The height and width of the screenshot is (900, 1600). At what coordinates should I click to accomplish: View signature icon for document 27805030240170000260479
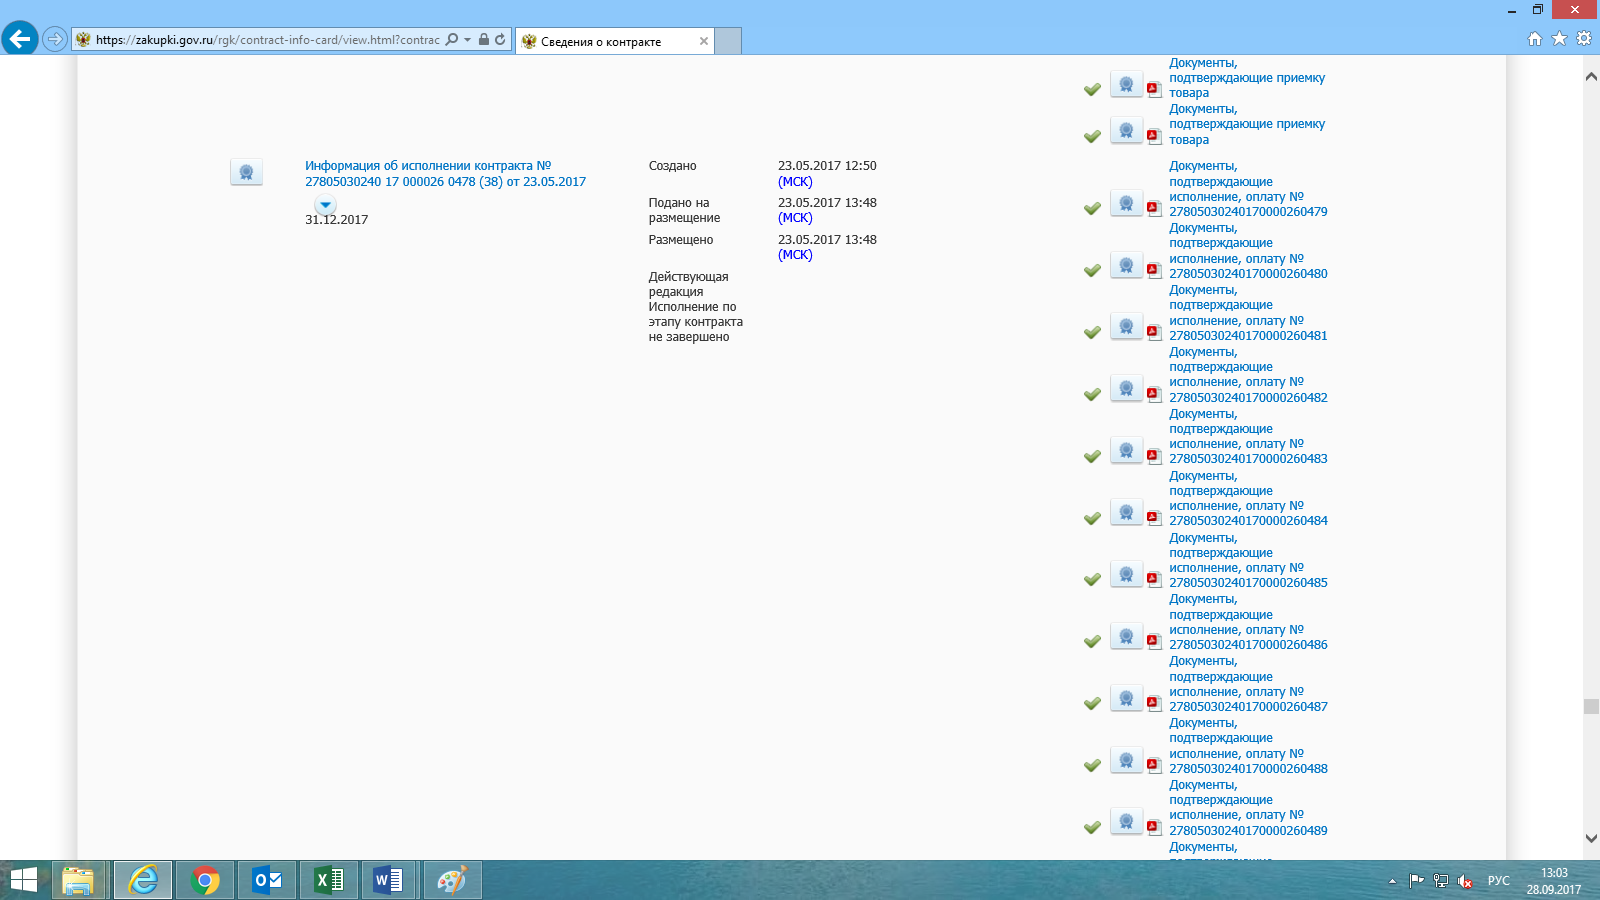click(x=1126, y=203)
